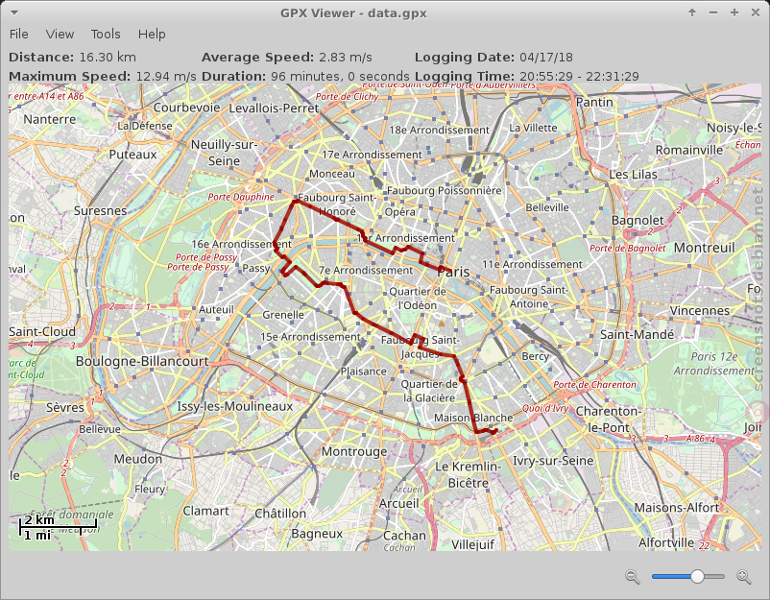Click the Duration value 96 minutes, 0 seconds
Screen dimensions: 770x600
point(340,76)
